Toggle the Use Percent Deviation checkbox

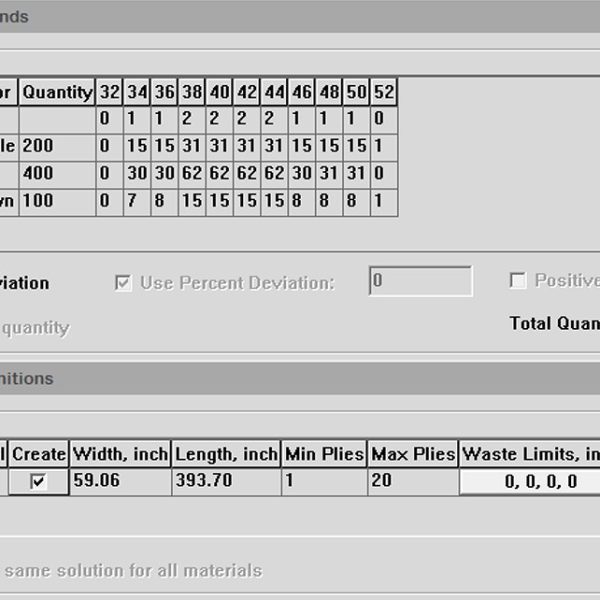[124, 283]
